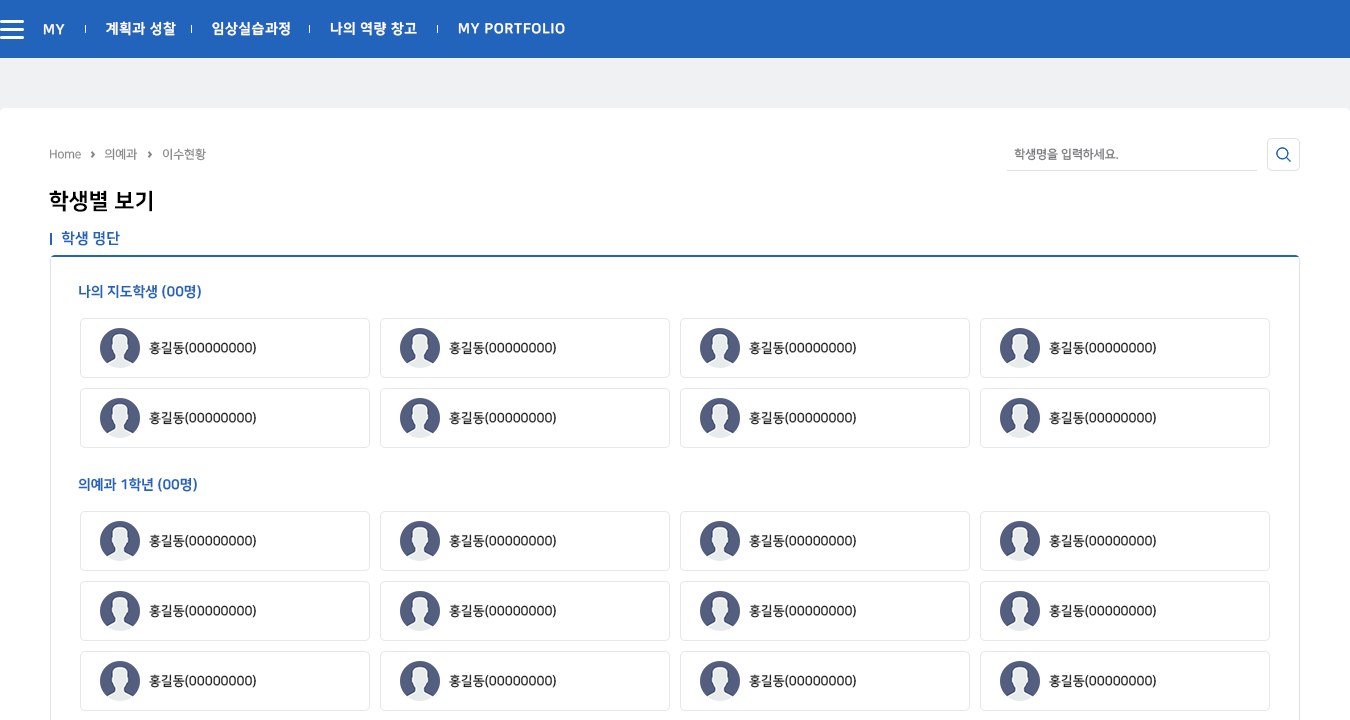Click the 학생별 보기 page heading
The width and height of the screenshot is (1350, 720).
[102, 201]
